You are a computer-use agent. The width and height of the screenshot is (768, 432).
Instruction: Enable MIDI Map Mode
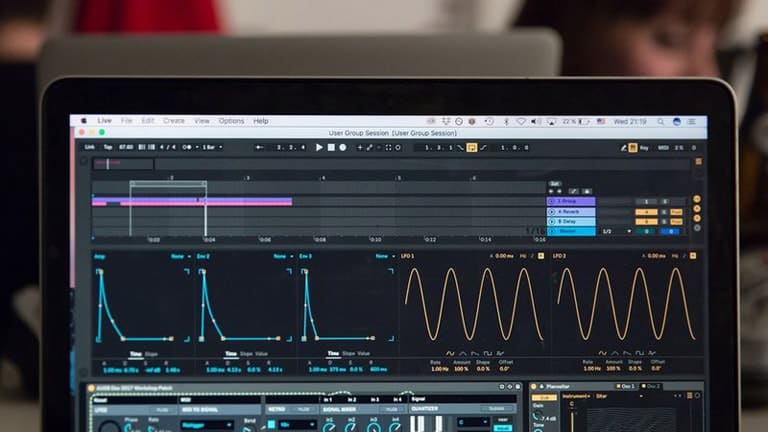663,147
